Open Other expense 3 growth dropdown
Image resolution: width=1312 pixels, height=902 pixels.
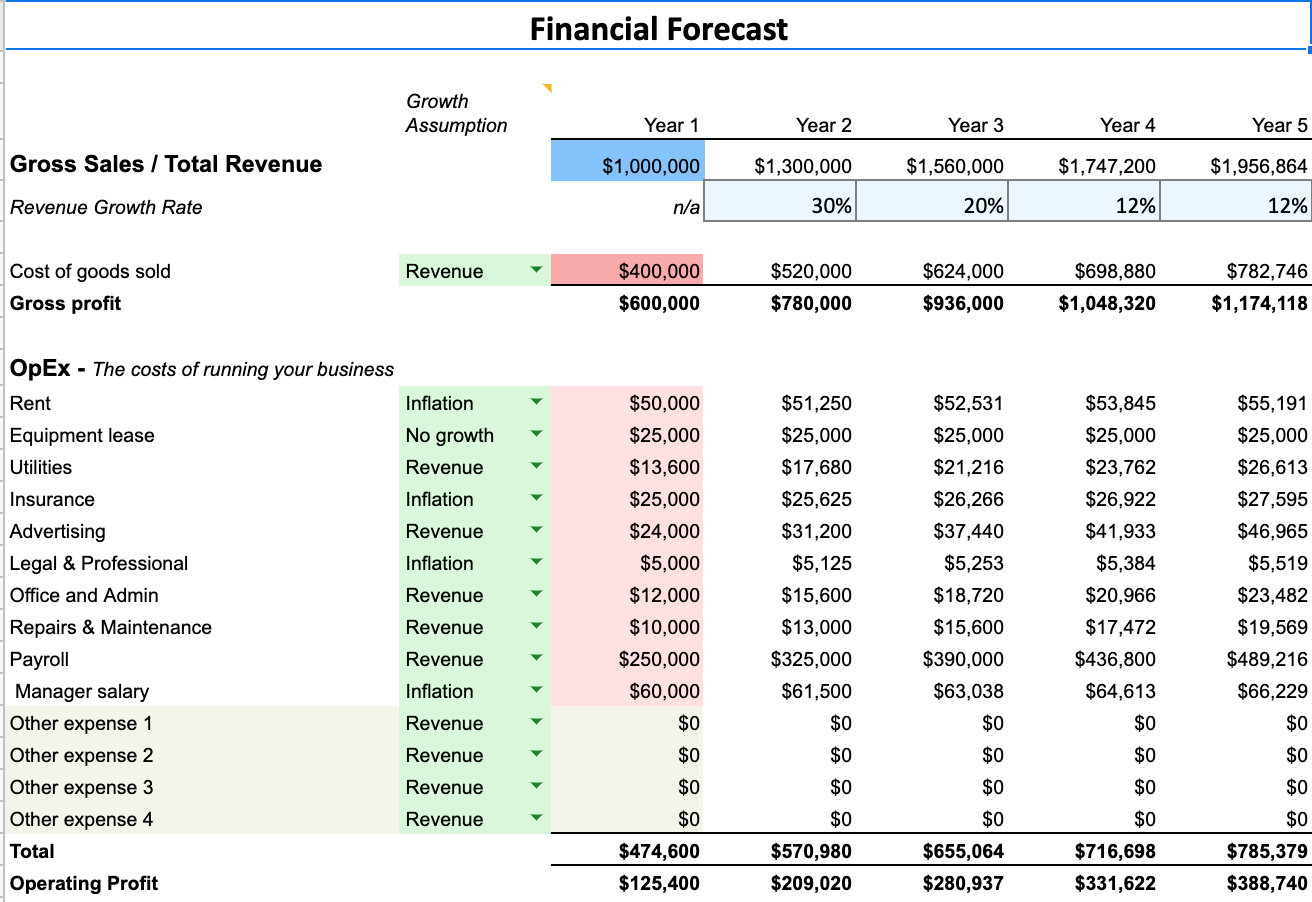tap(536, 786)
